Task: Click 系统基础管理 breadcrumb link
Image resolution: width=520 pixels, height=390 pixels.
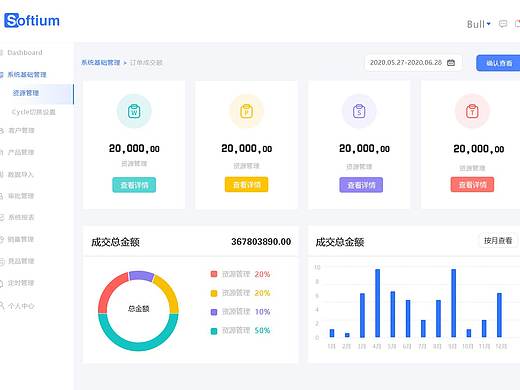Action: 101,62
